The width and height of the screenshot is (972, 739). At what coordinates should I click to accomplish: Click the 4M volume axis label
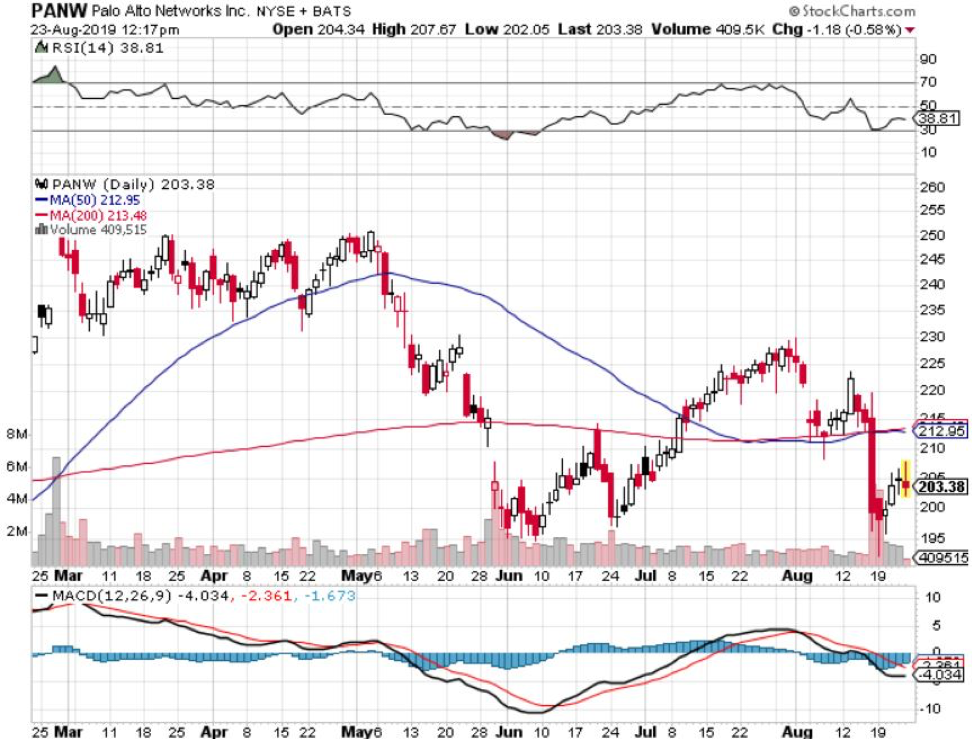click(17, 498)
